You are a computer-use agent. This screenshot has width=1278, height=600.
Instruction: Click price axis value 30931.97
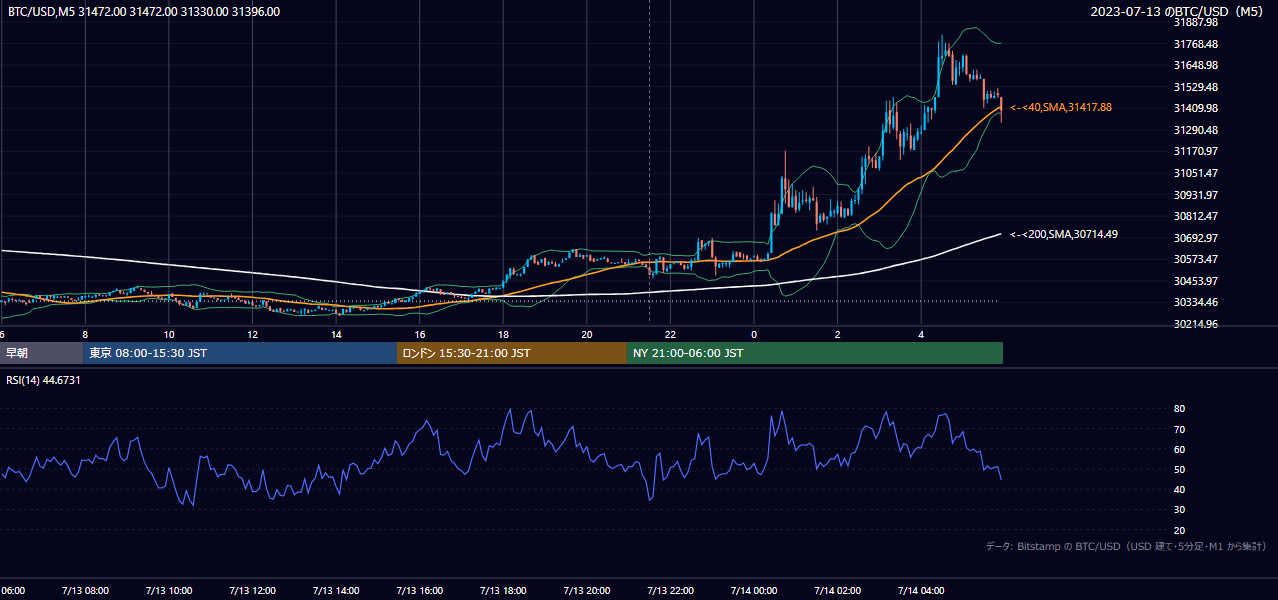1196,195
